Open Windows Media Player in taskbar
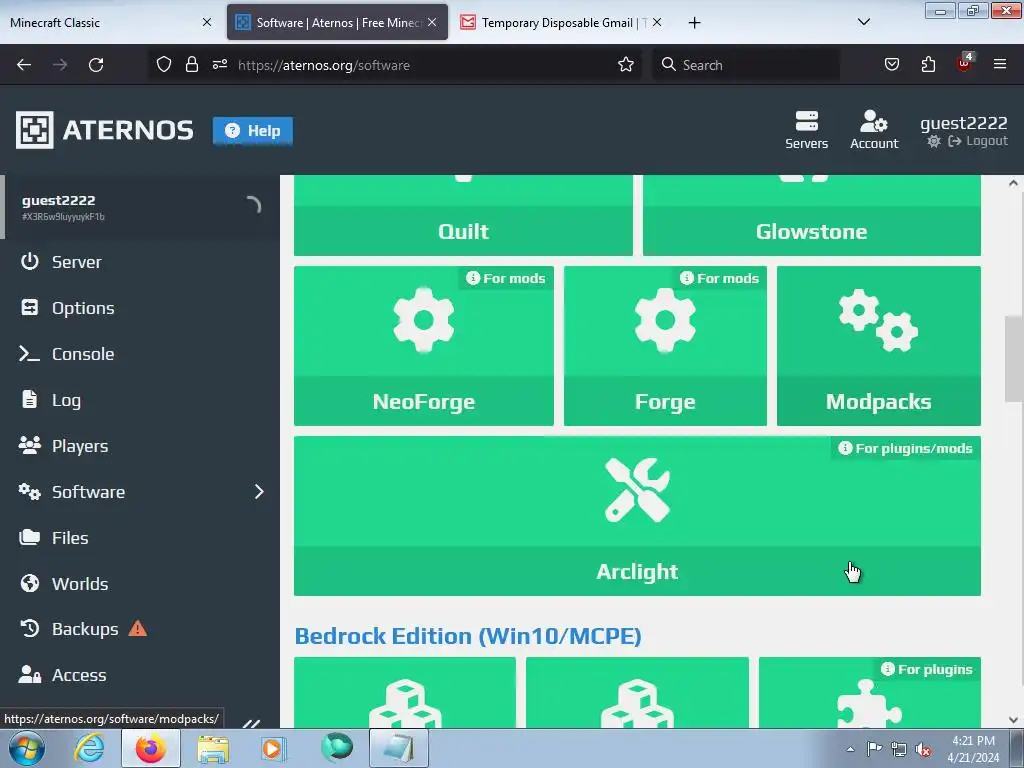The width and height of the screenshot is (1024, 768). coord(273,748)
